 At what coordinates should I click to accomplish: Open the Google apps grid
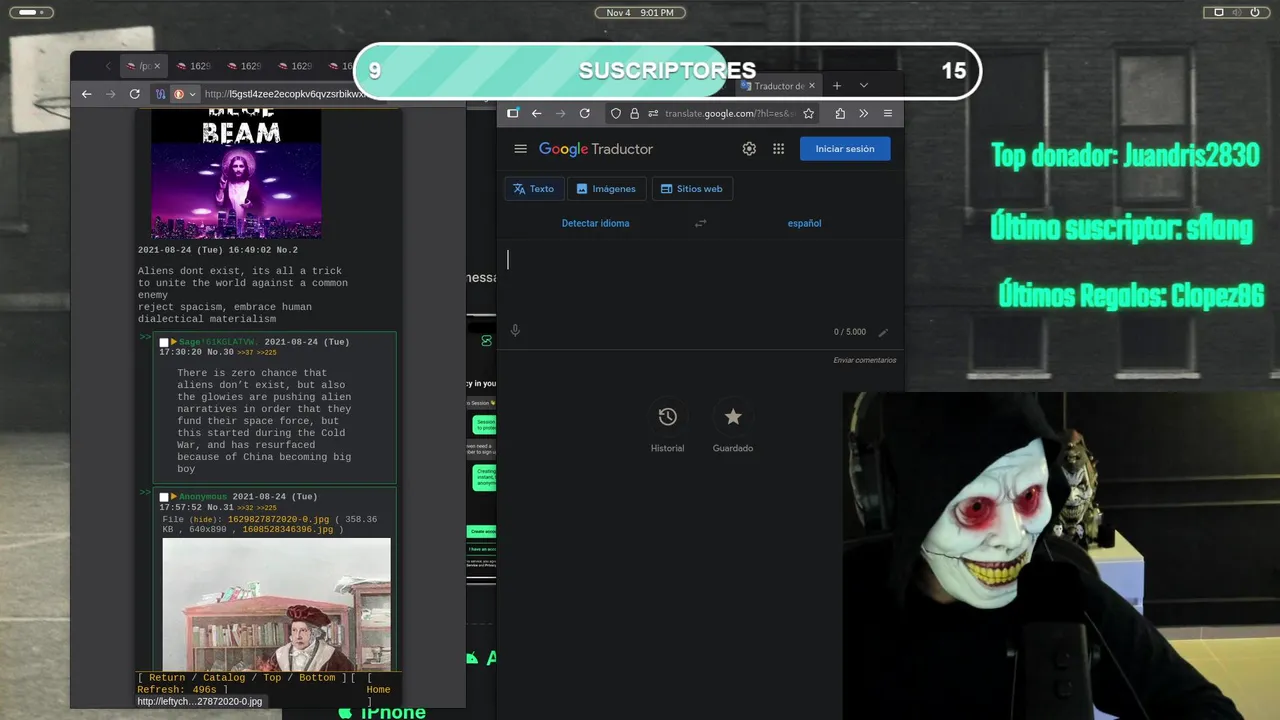[x=778, y=149]
